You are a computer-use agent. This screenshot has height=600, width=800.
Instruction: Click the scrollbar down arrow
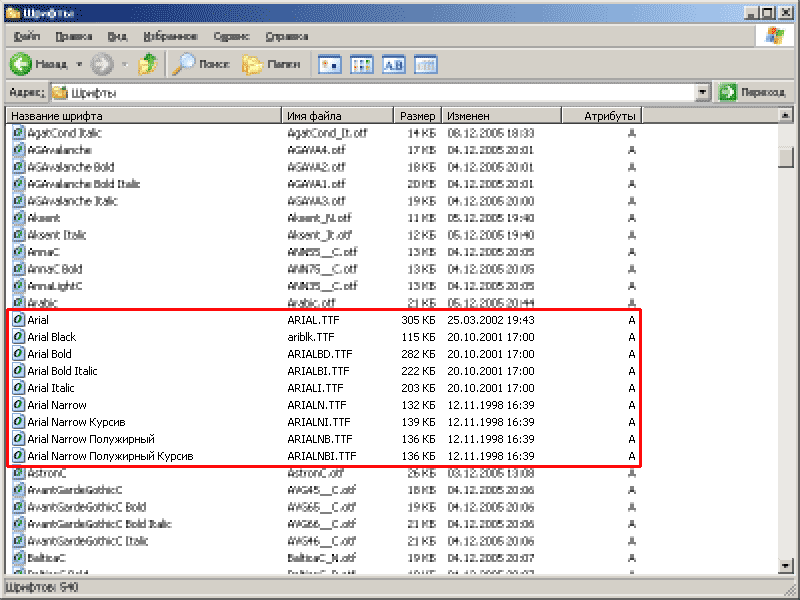pyautogui.click(x=786, y=565)
